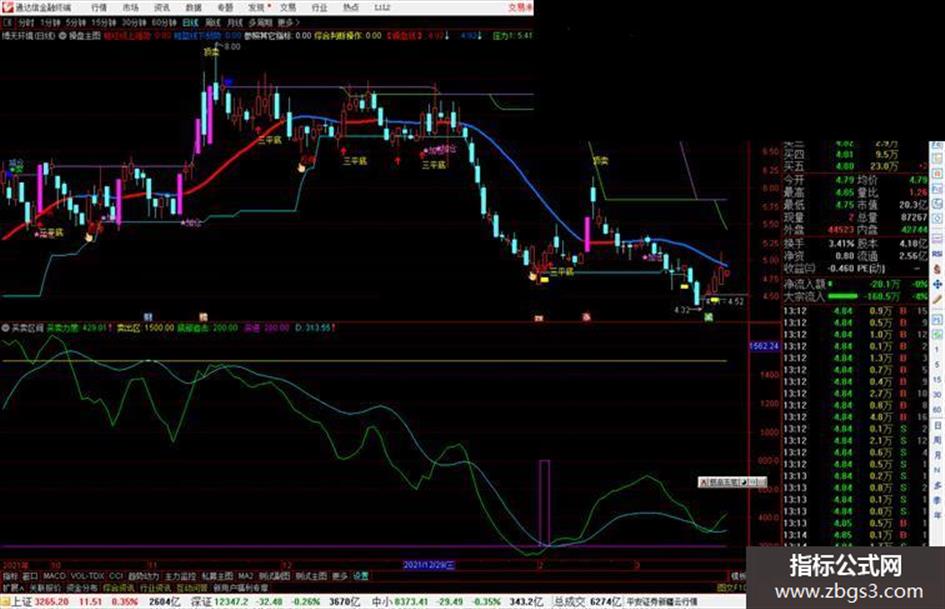Apply the MACD indicator tab

pyautogui.click(x=54, y=576)
